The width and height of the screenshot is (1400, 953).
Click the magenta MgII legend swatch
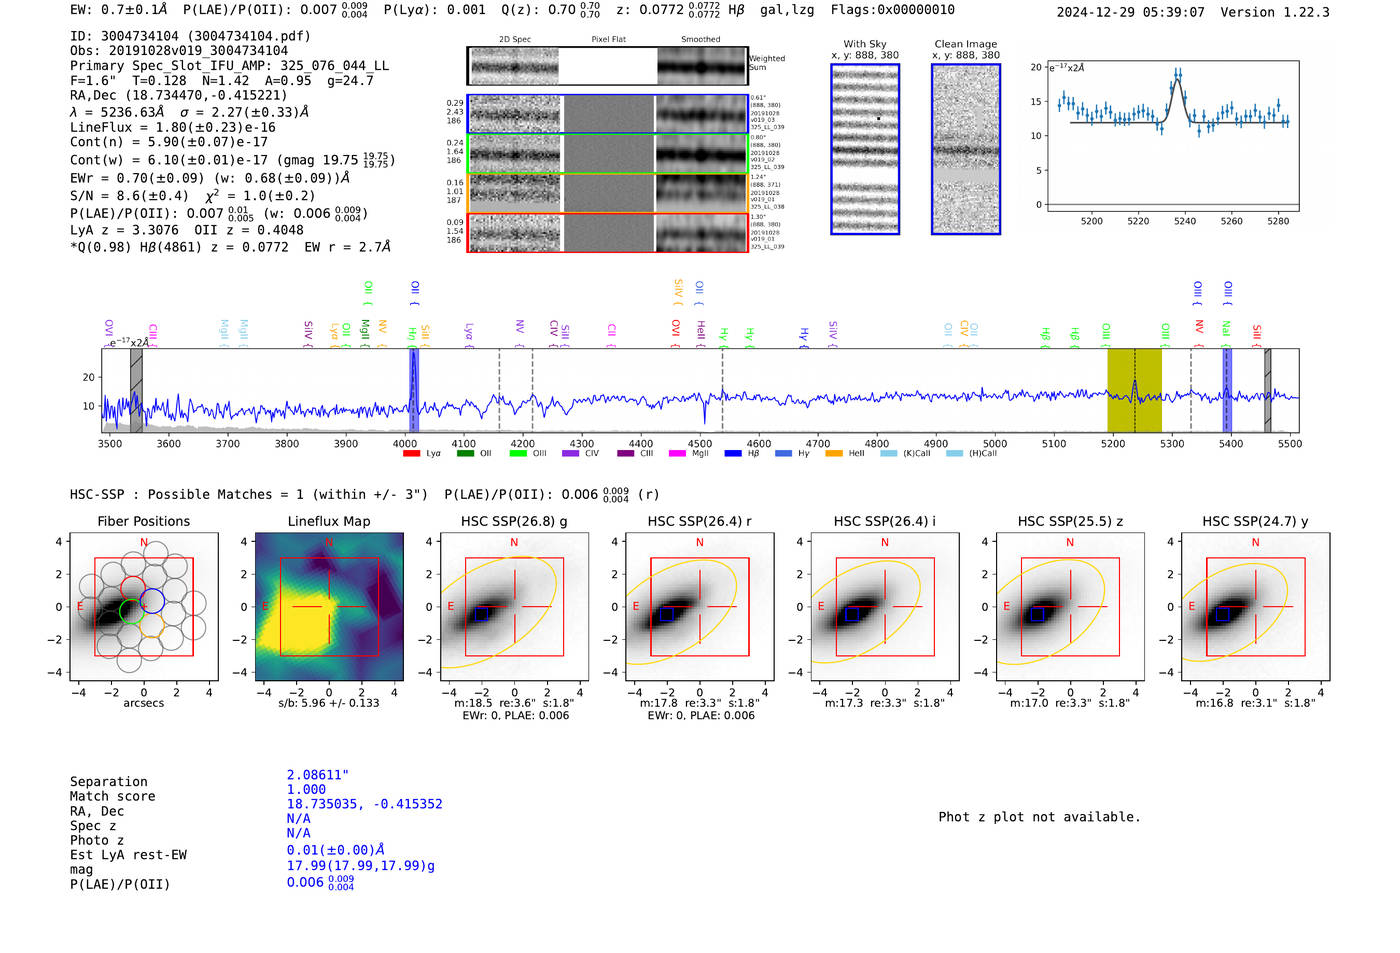point(677,454)
